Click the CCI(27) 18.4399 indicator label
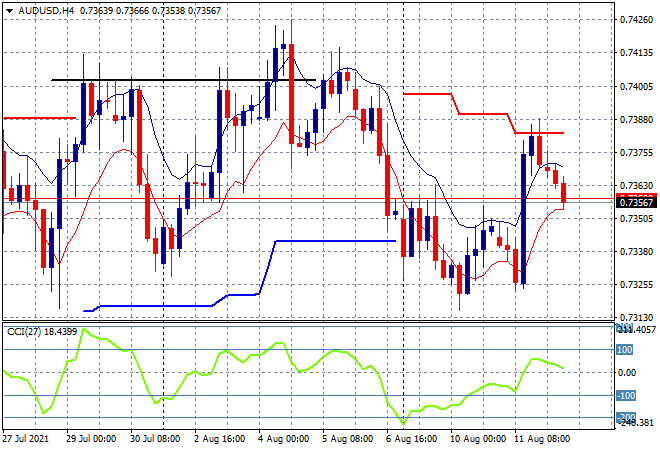The image size is (660, 450). (42, 332)
